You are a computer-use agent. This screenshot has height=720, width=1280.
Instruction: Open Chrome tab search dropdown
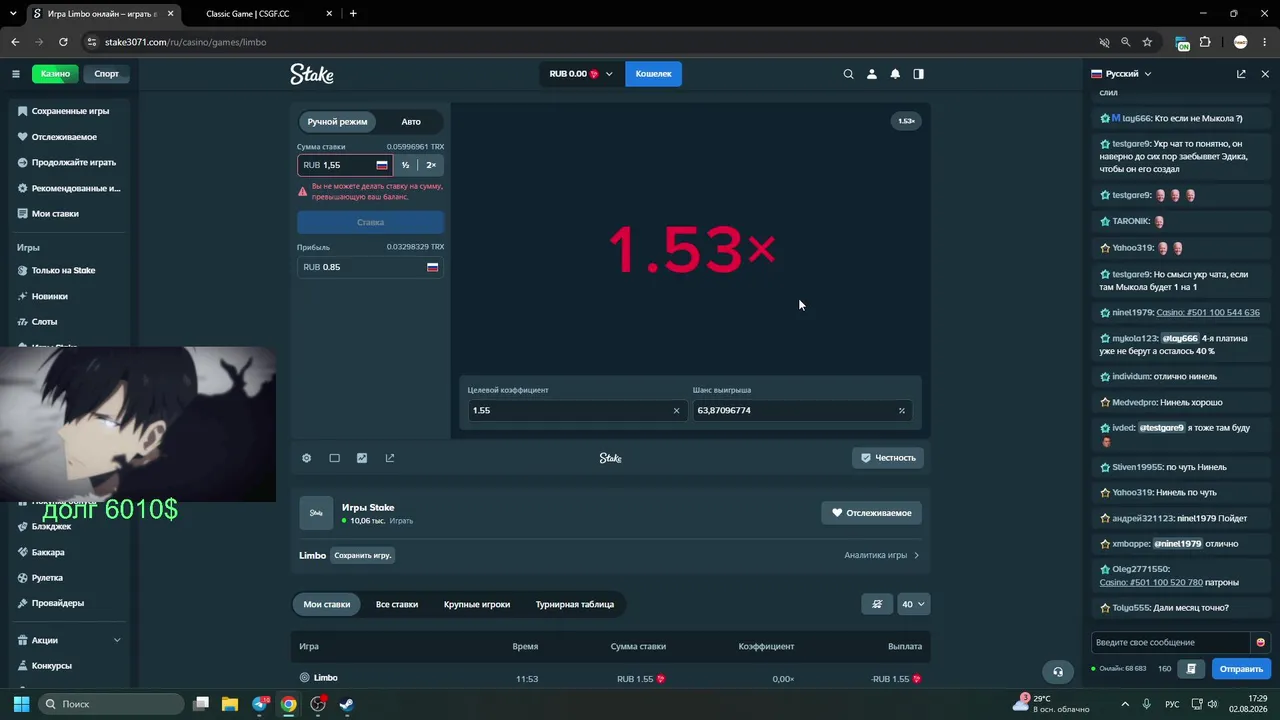click(x=13, y=14)
